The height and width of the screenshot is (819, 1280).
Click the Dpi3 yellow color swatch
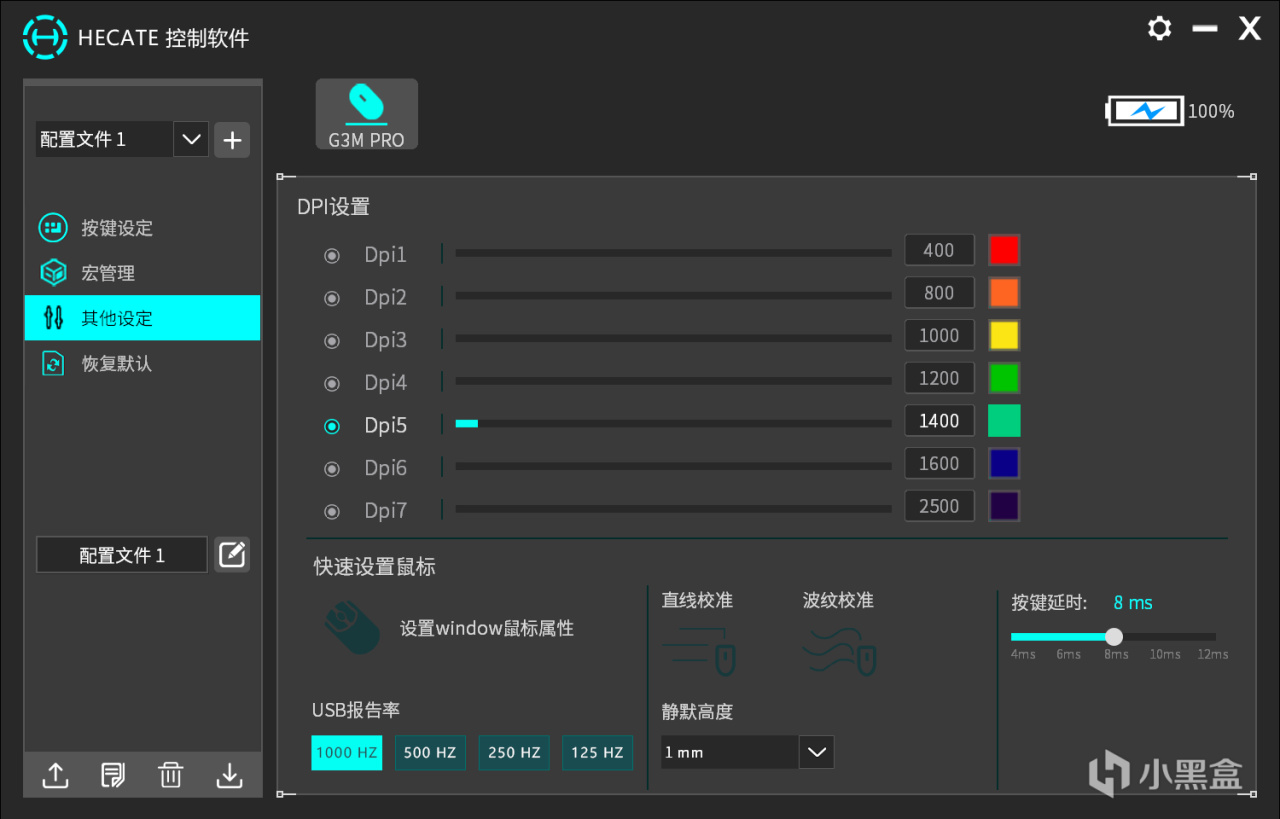1004,335
